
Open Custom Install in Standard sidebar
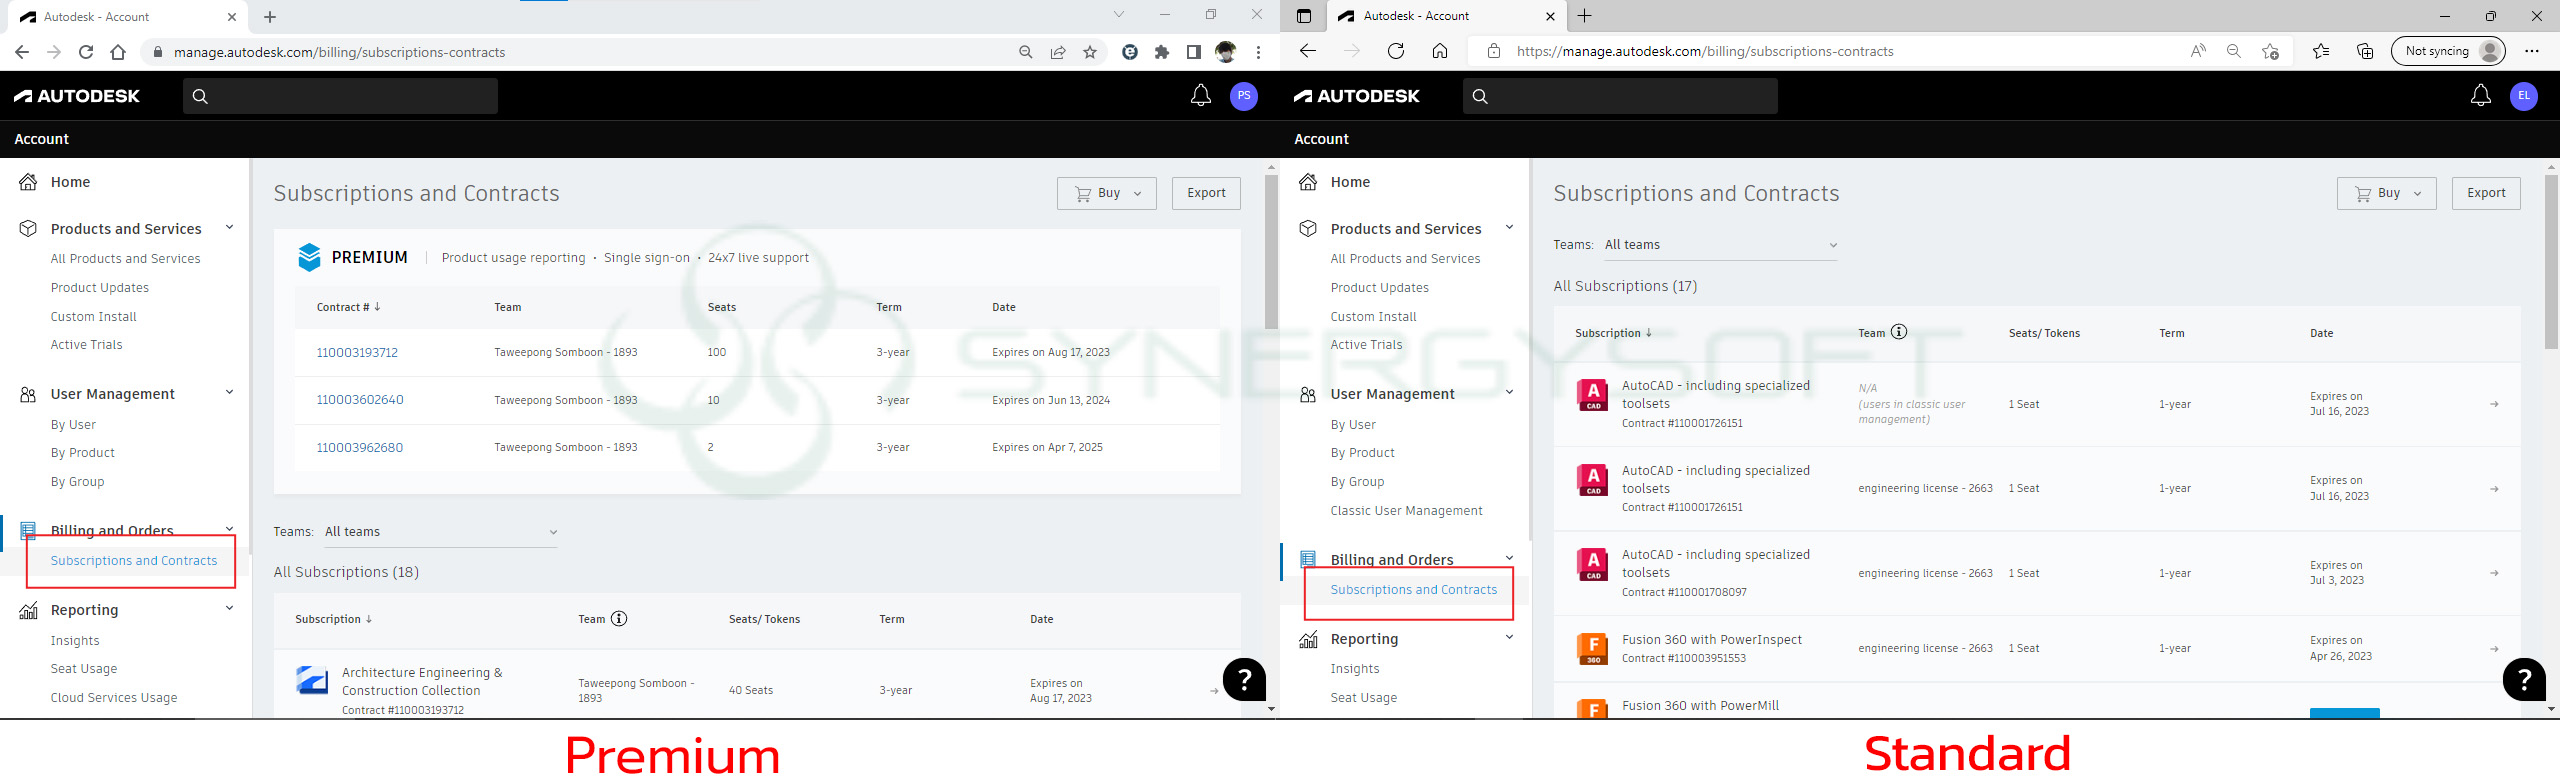pos(1373,317)
